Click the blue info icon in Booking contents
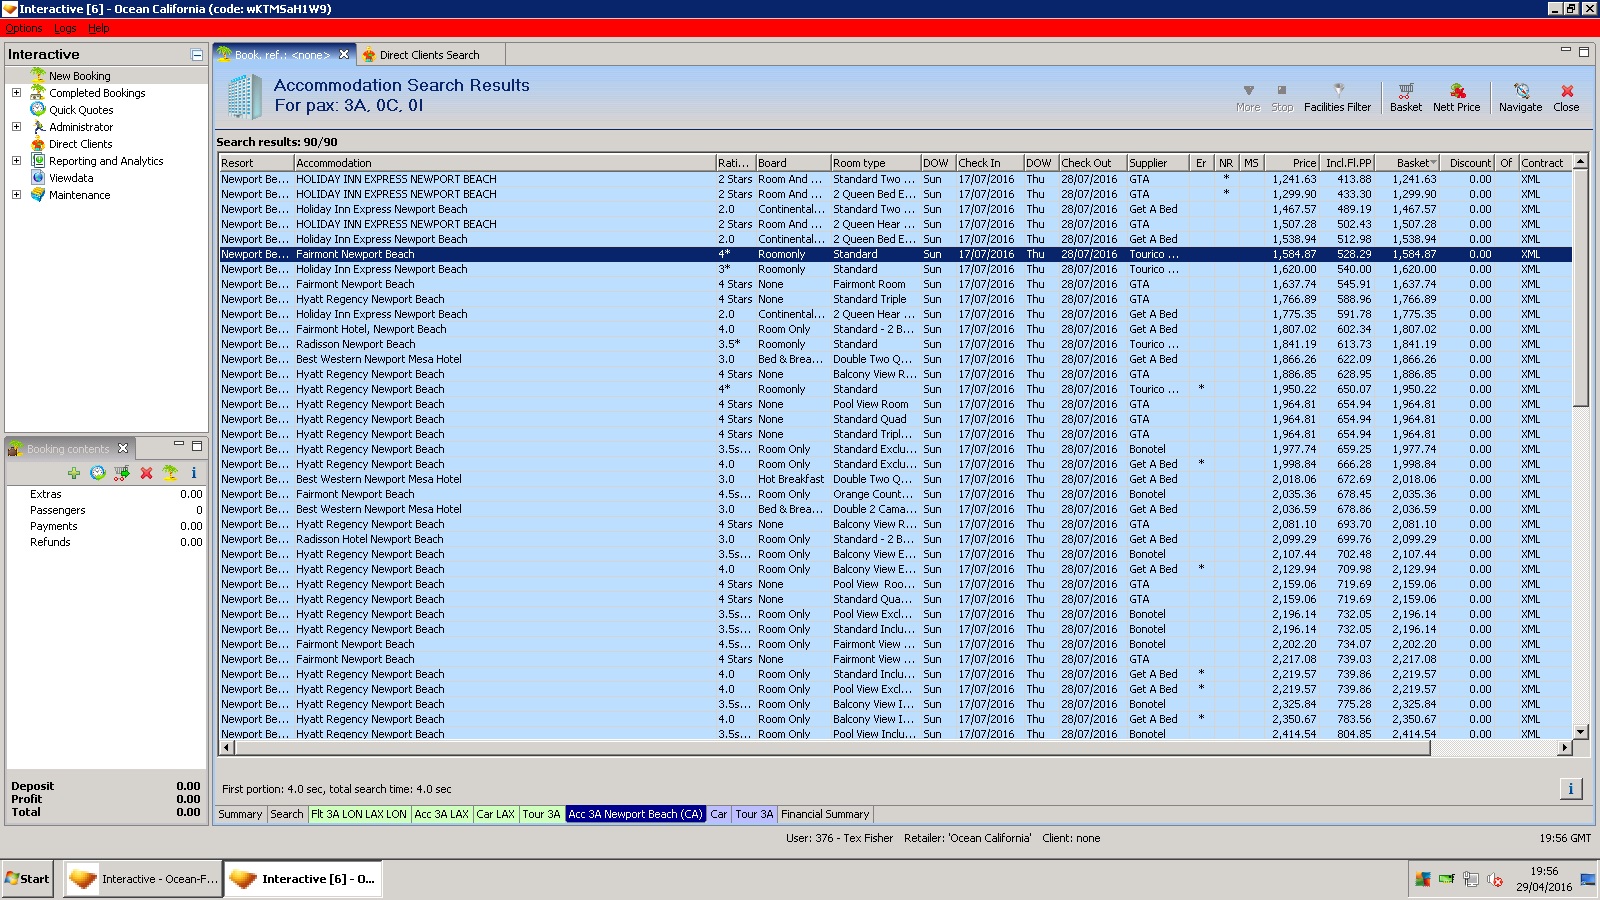The width and height of the screenshot is (1600, 900). (193, 473)
